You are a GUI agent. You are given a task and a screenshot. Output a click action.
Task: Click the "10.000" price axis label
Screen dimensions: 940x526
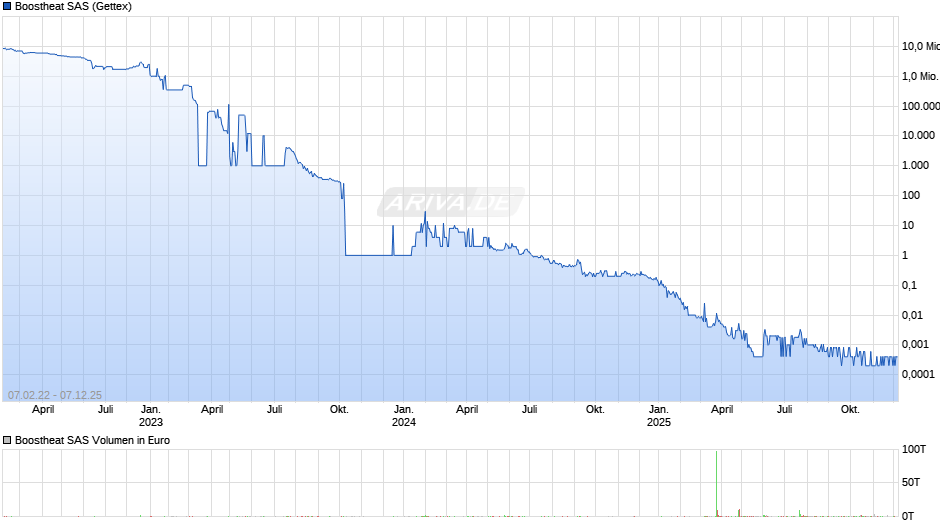(x=918, y=136)
